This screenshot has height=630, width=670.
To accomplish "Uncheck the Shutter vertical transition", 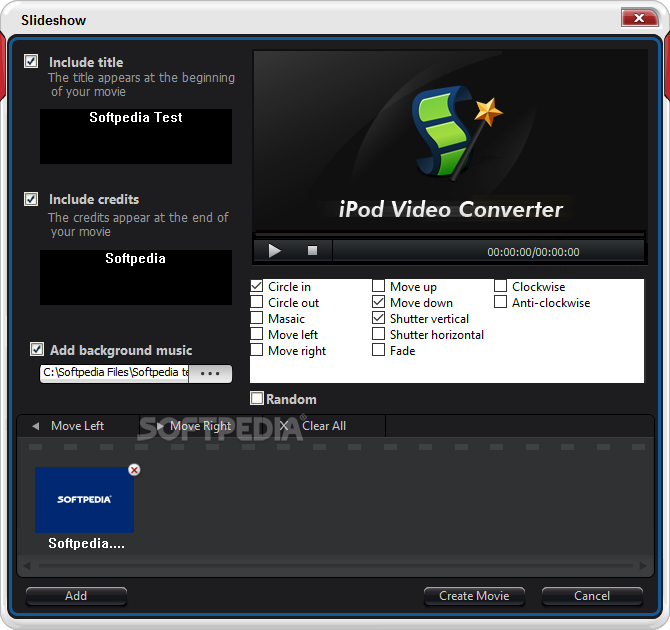I will coord(379,318).
